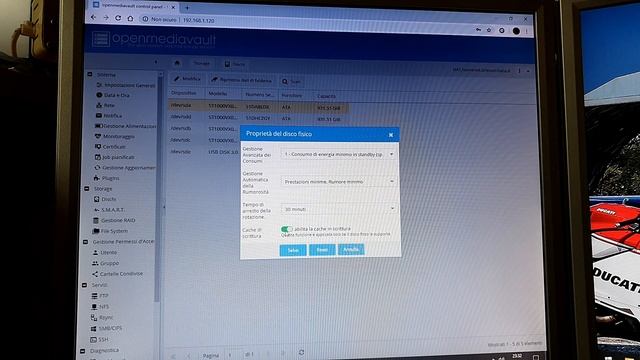Open the browser home page icon
Viewport: 640px width, 360px height.
tap(130, 18)
